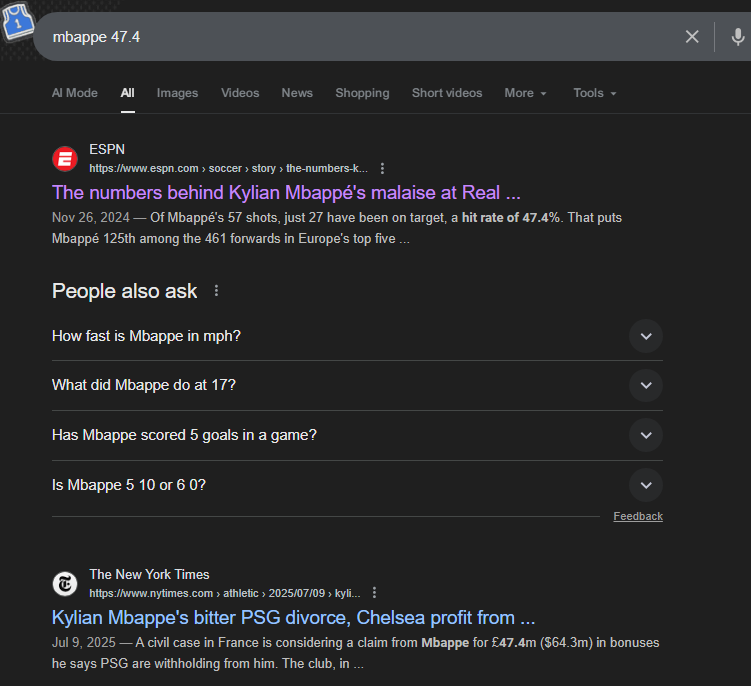Open the jersey doodle logo

[17, 21]
